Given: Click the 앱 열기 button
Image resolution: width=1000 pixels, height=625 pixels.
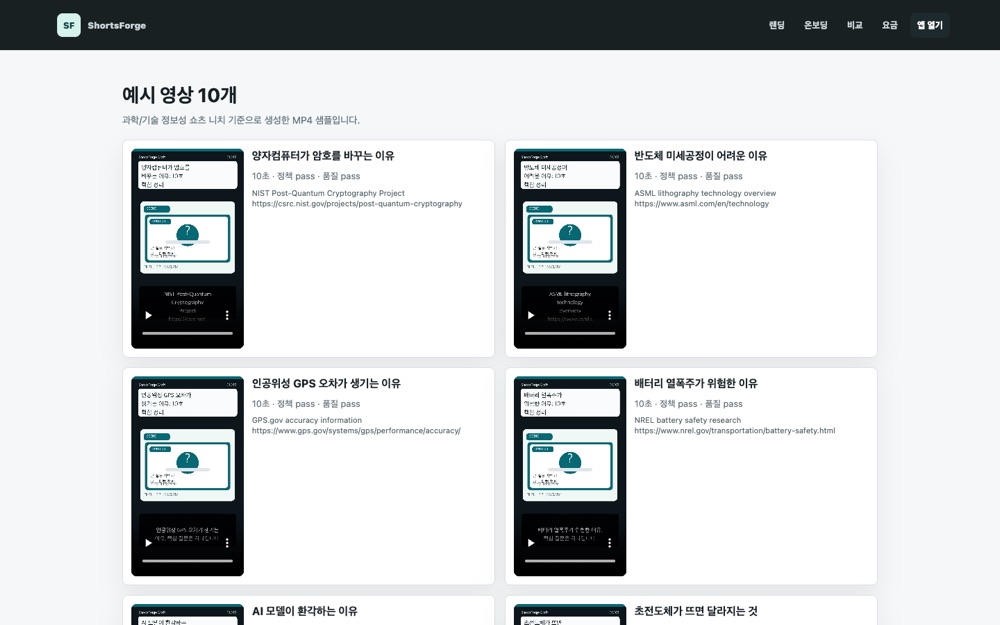Looking at the screenshot, I should pos(930,26).
